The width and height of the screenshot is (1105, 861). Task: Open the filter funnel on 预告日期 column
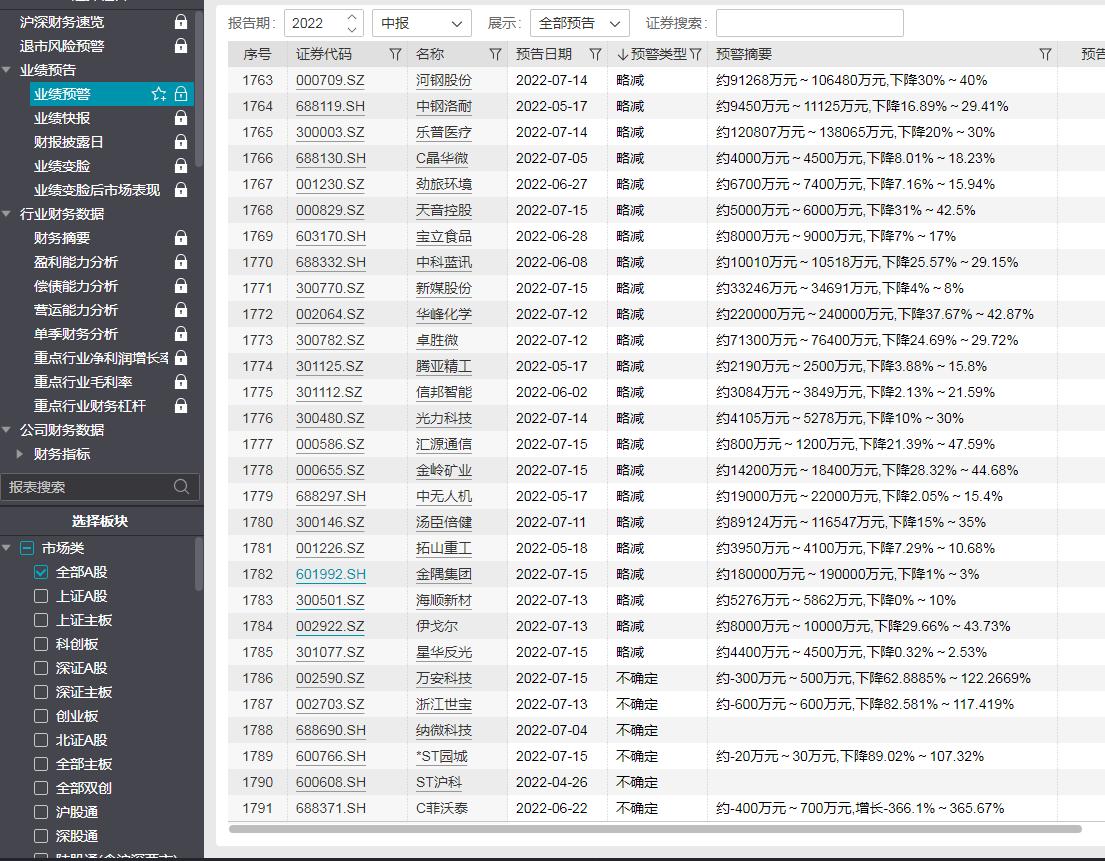(595, 54)
